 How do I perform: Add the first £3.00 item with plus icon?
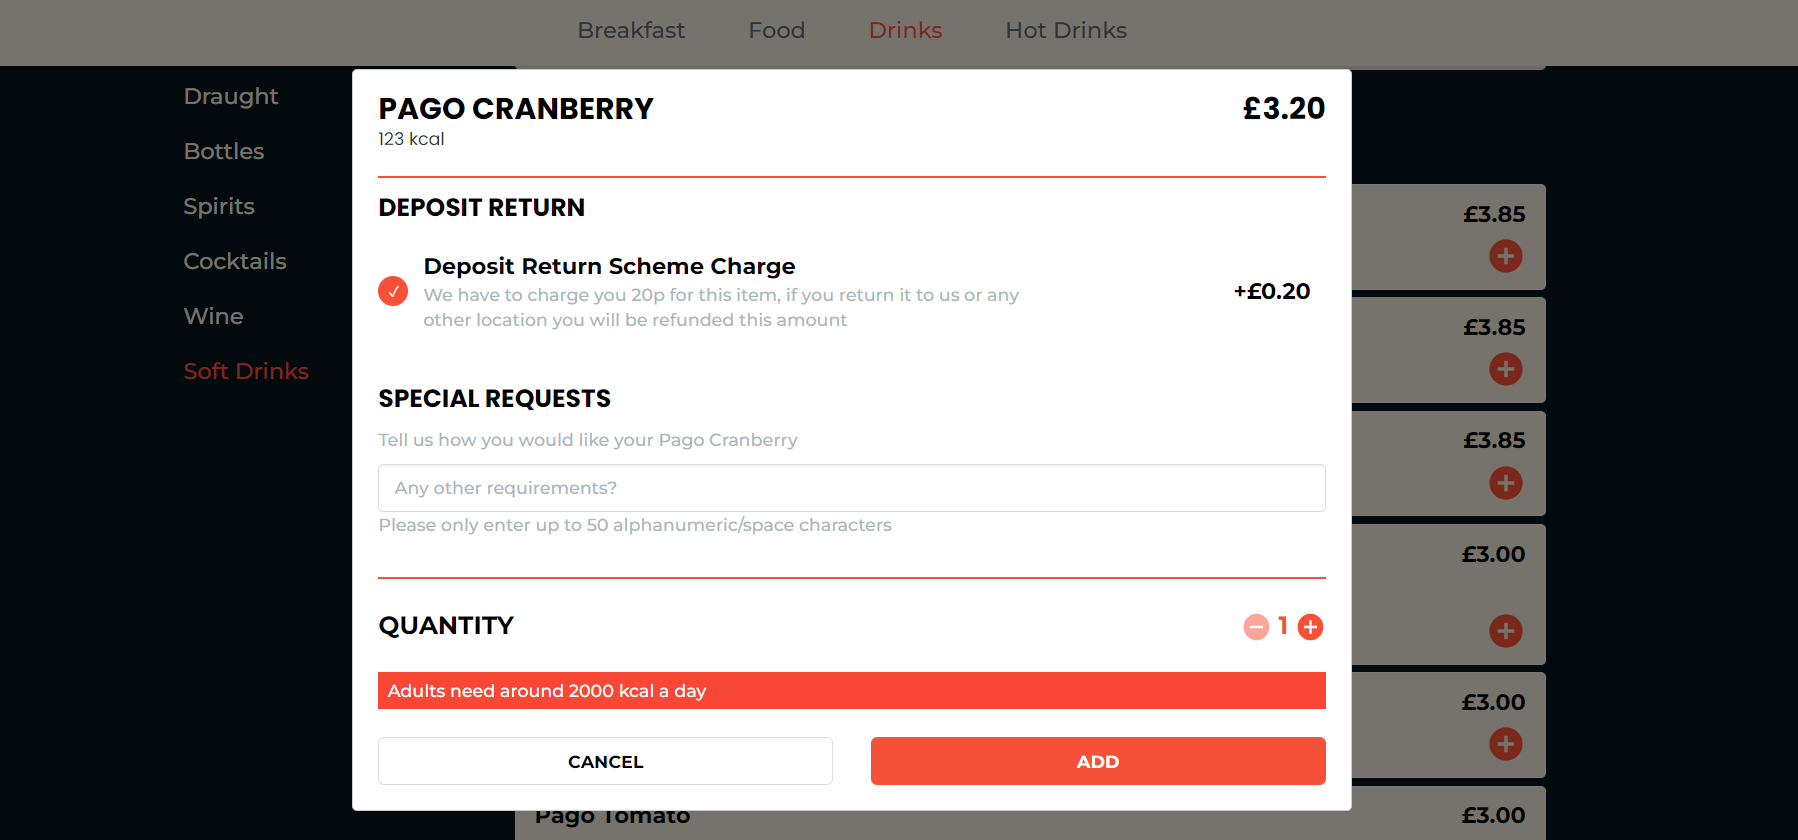(x=1505, y=631)
